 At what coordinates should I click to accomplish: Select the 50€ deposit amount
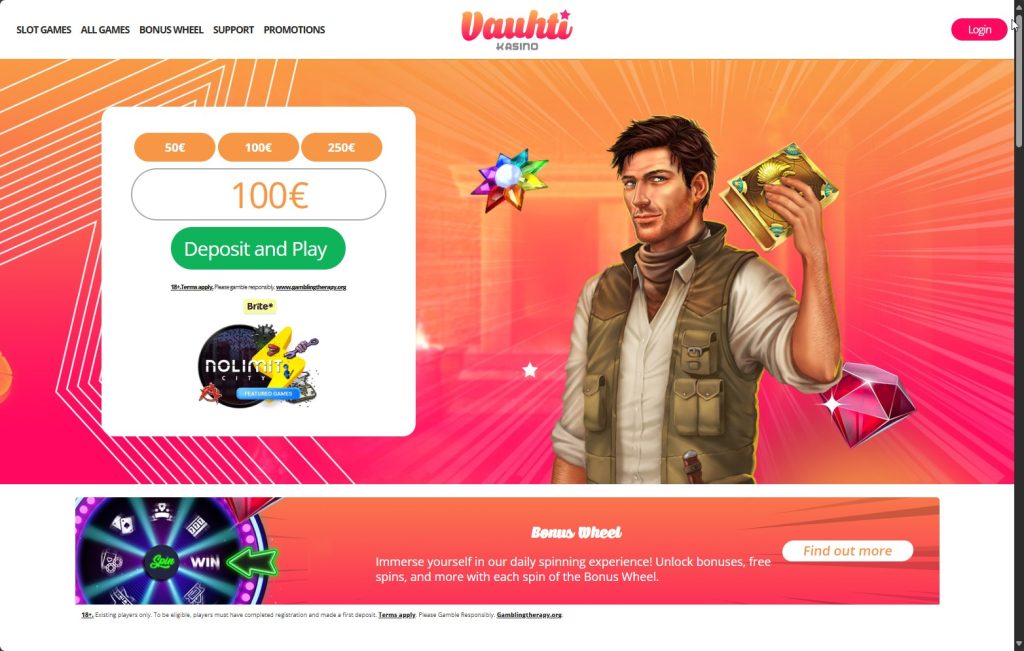coord(174,148)
